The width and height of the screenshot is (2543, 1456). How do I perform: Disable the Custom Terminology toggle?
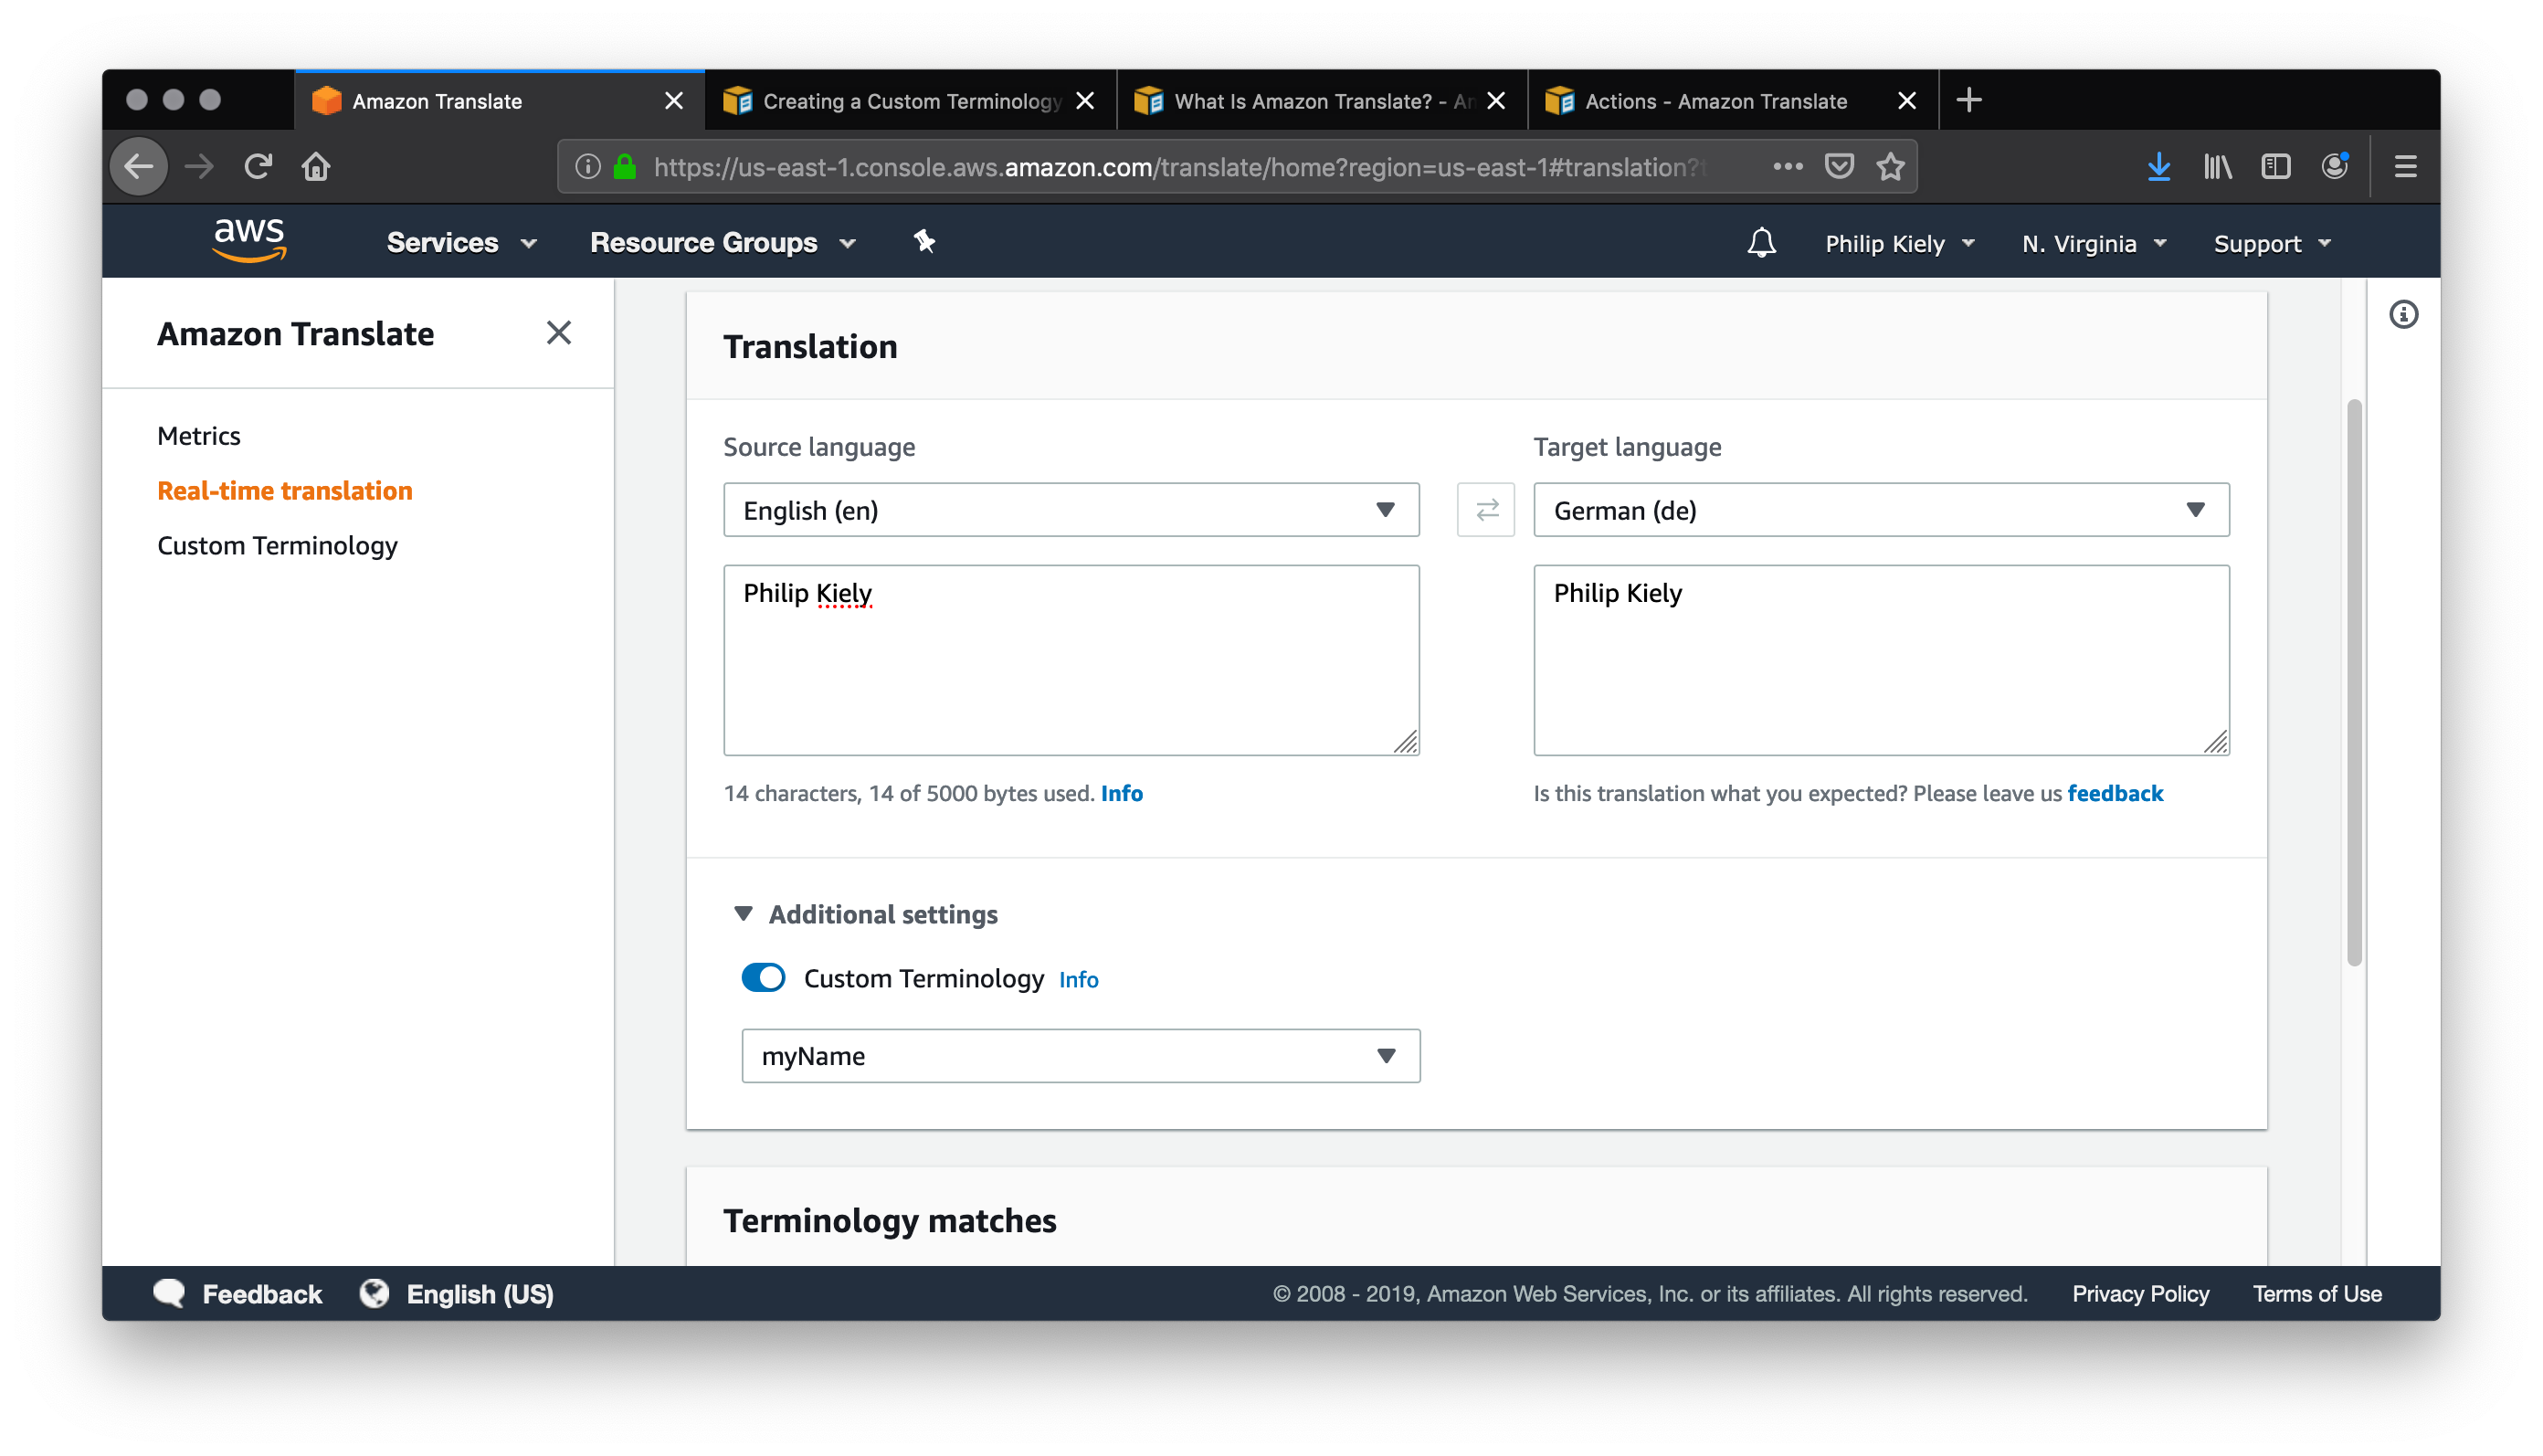[764, 977]
